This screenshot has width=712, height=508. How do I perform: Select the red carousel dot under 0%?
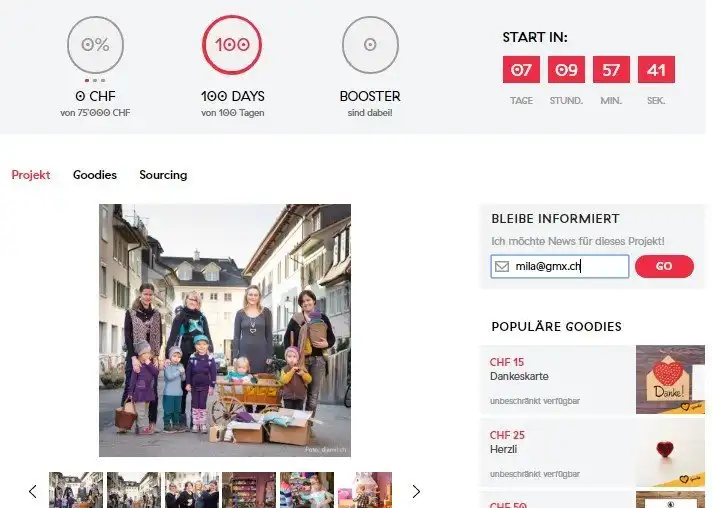pos(87,80)
